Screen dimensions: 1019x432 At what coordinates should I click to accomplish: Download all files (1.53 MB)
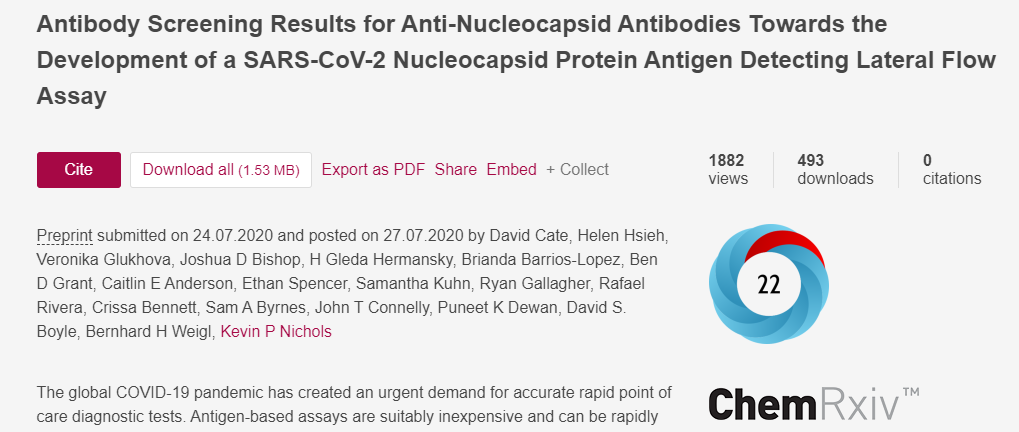(221, 170)
